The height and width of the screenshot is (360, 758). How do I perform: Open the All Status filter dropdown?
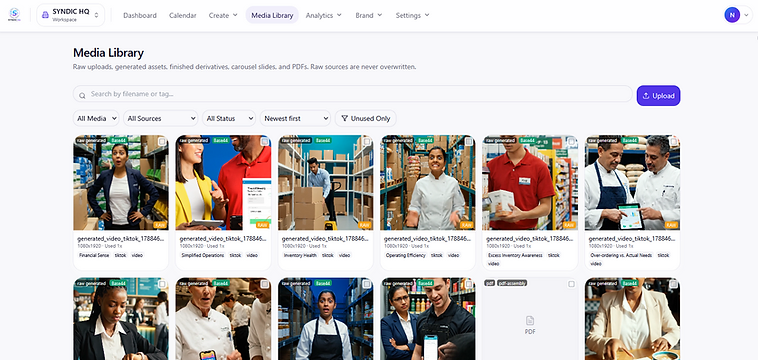coord(229,118)
